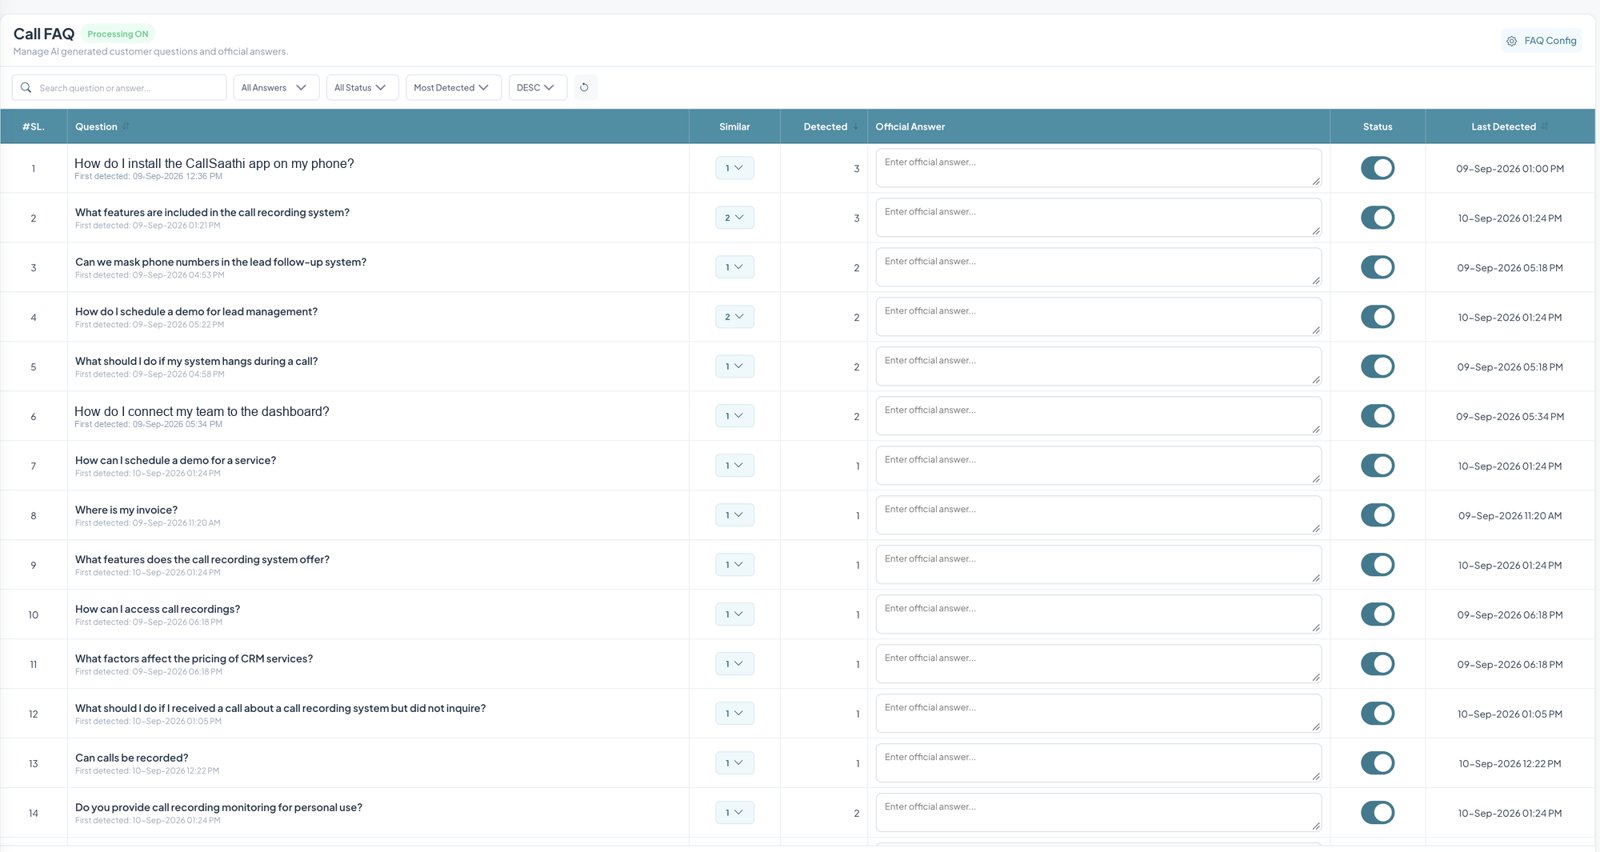Select question 'What features does the call recording system offer?'
Viewport: 1600px width, 852px height.
pyautogui.click(x=202, y=559)
